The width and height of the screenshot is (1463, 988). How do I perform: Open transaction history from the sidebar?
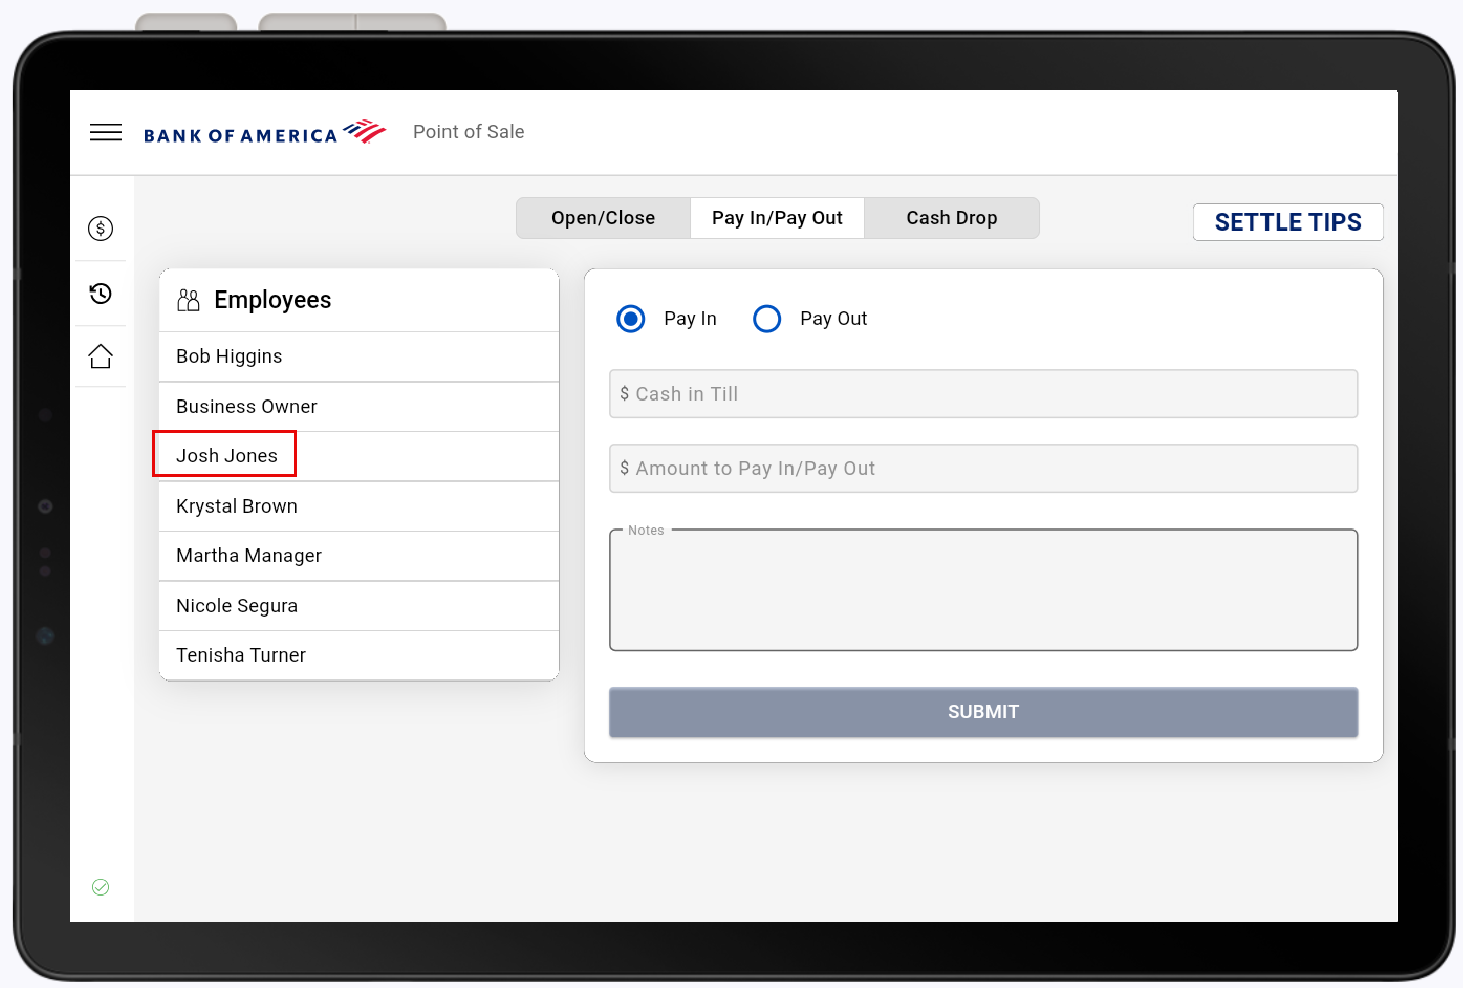click(100, 293)
